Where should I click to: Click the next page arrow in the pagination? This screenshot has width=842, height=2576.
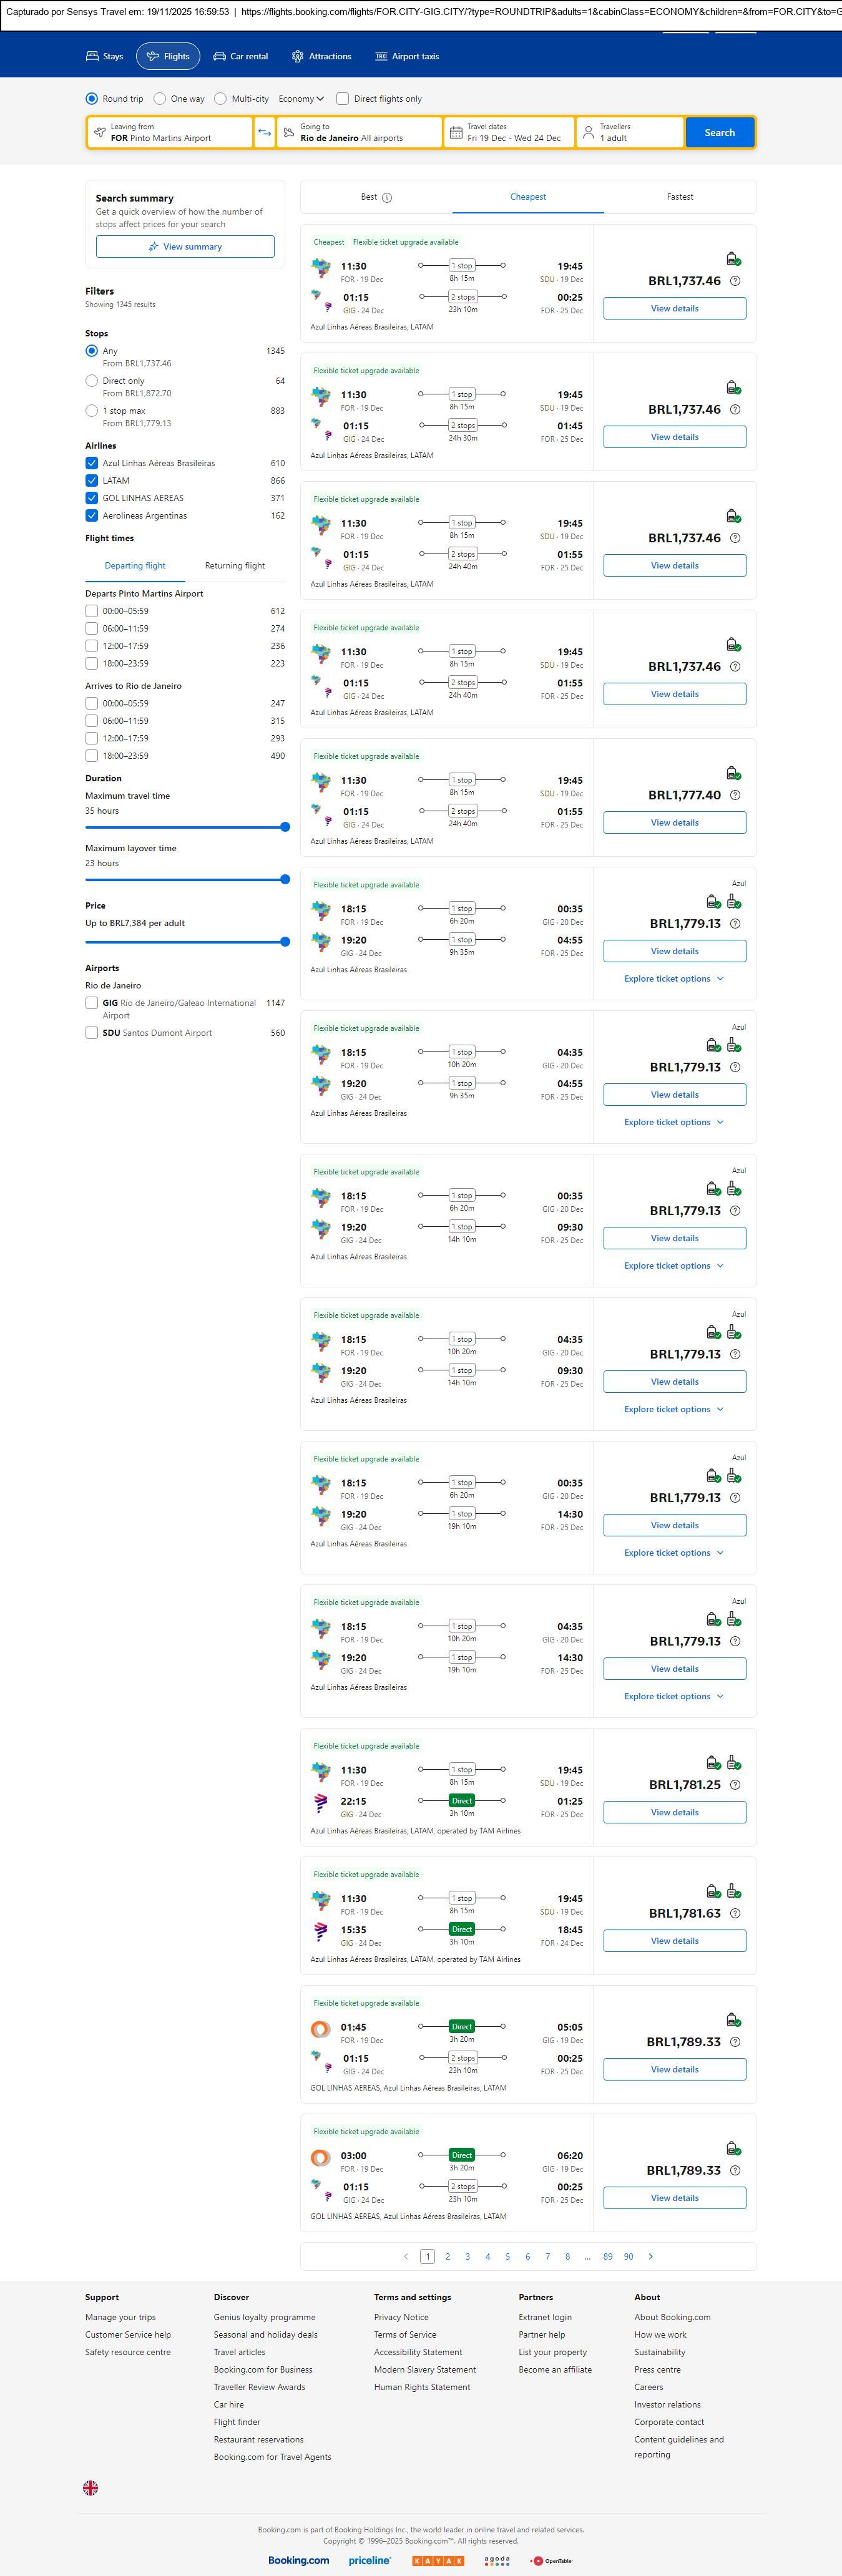click(651, 2256)
